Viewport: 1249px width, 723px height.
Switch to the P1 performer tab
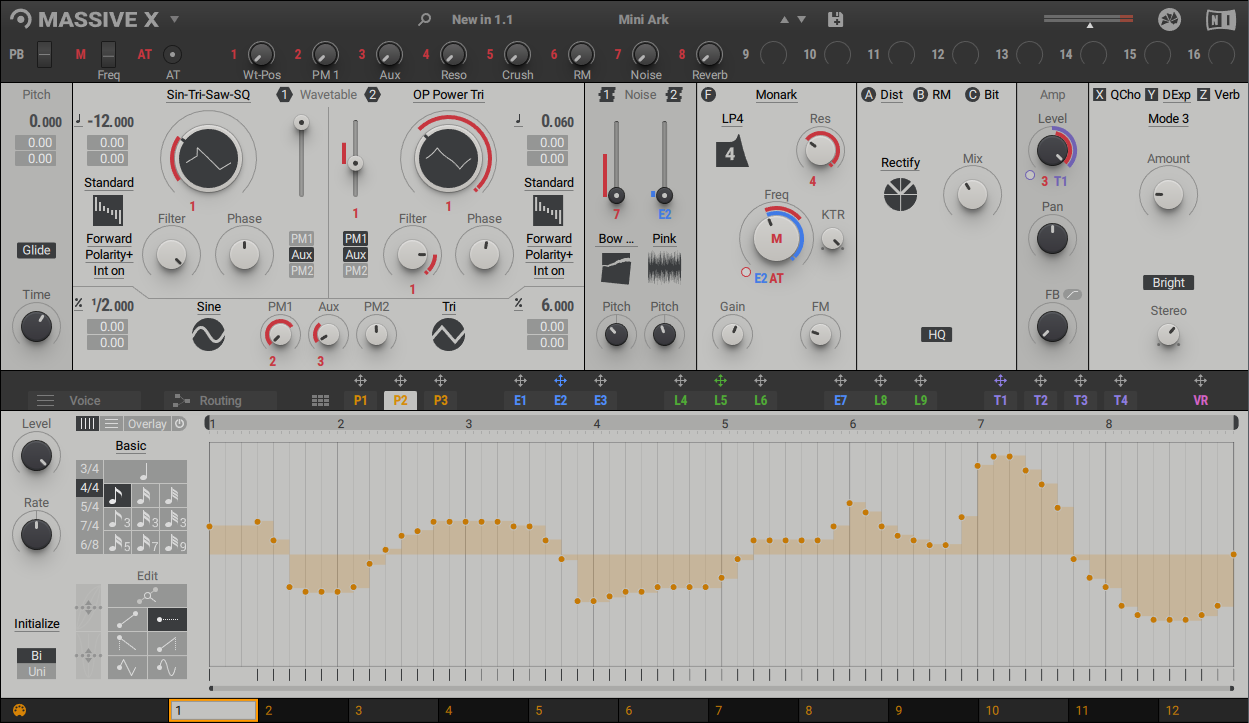point(360,400)
